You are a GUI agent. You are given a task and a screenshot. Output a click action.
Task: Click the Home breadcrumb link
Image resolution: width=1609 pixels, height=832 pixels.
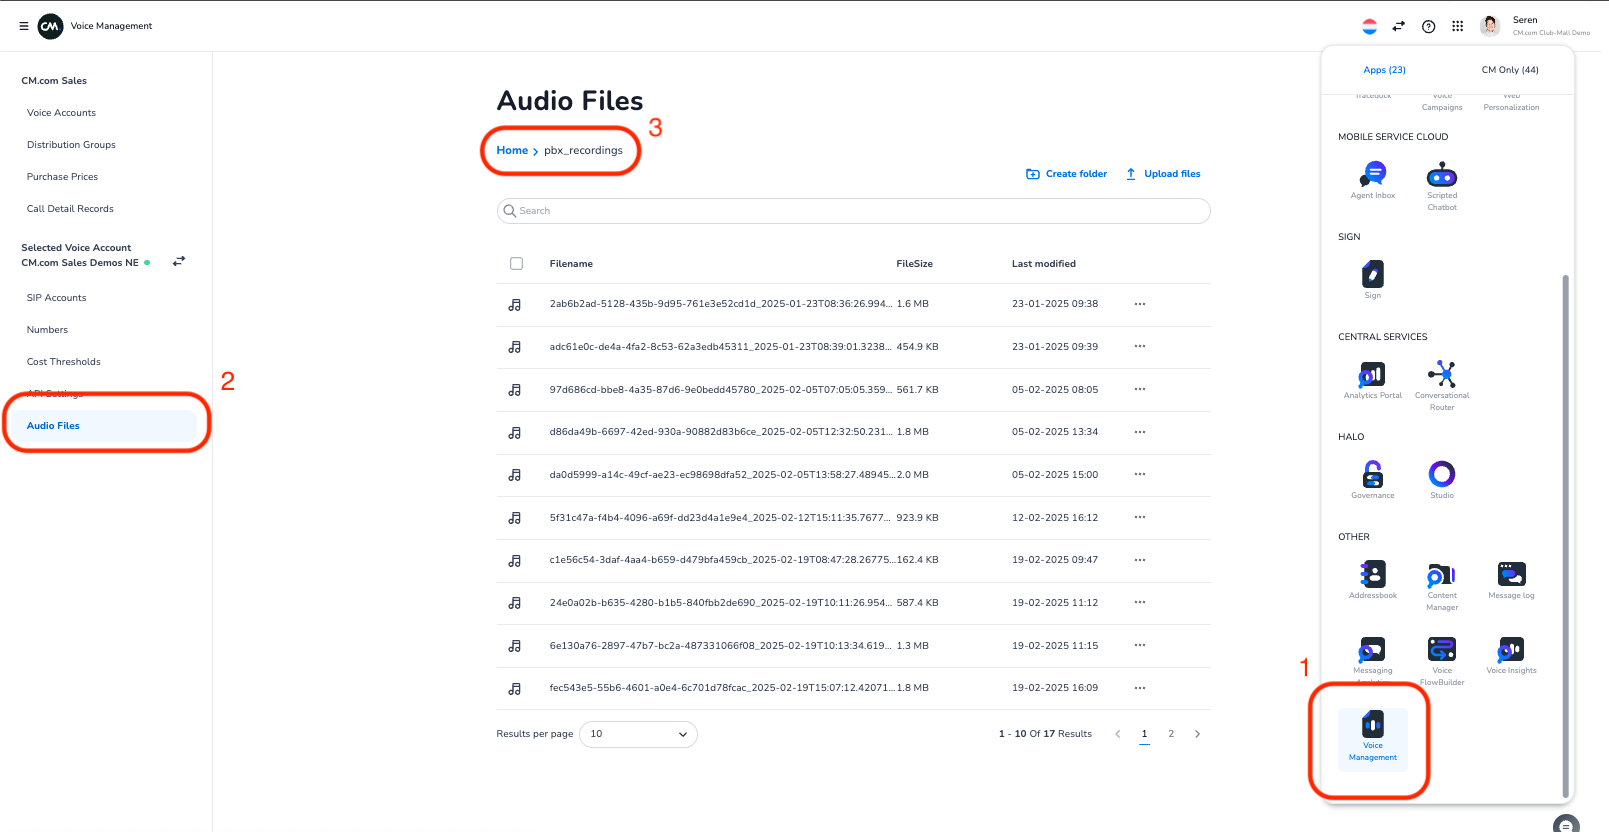click(x=512, y=151)
